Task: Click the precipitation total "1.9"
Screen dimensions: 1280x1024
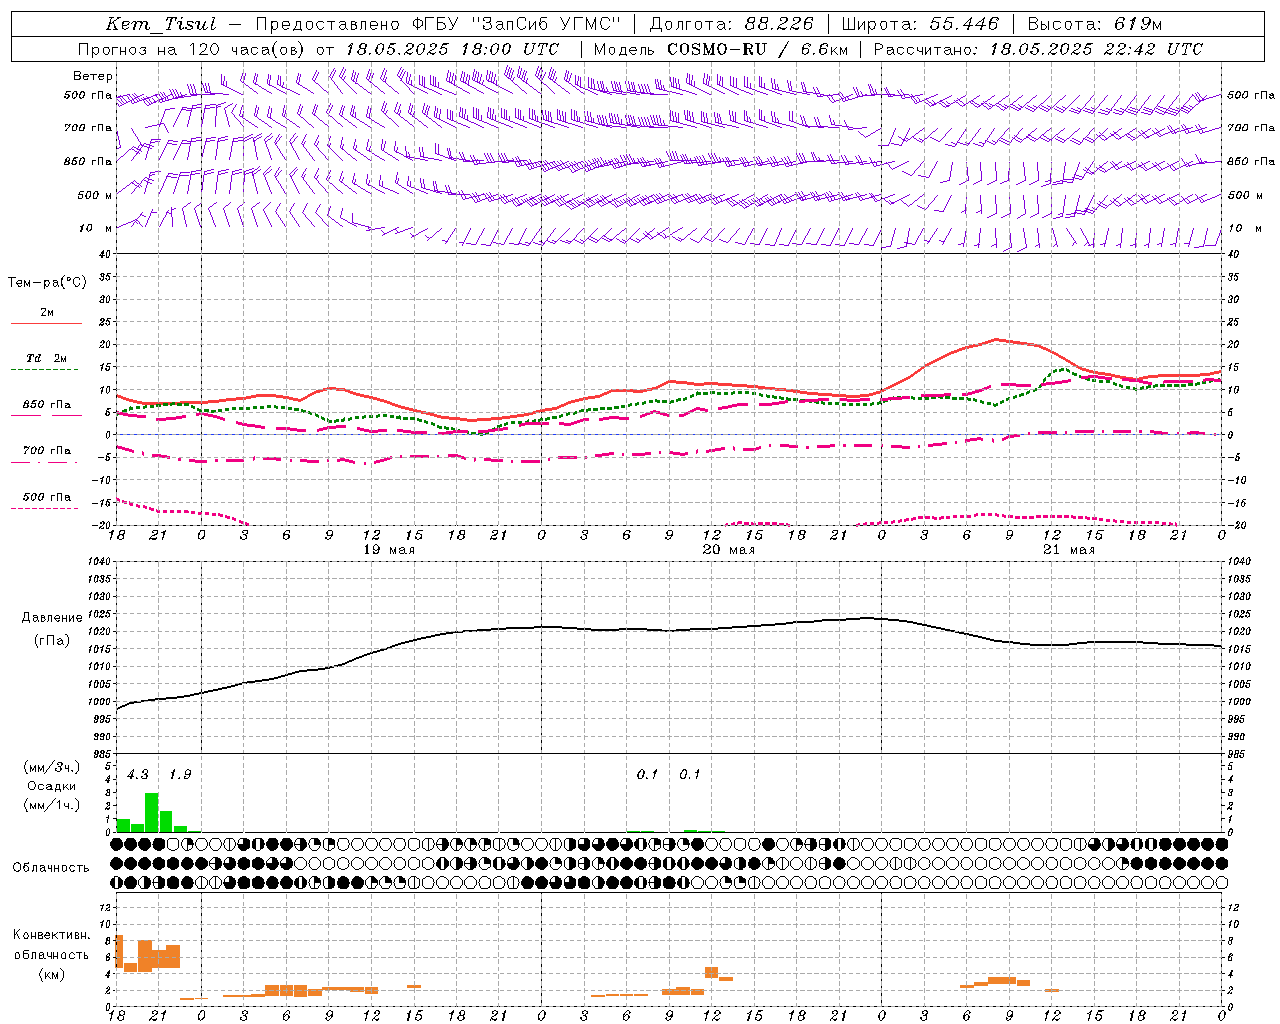Action: (180, 775)
